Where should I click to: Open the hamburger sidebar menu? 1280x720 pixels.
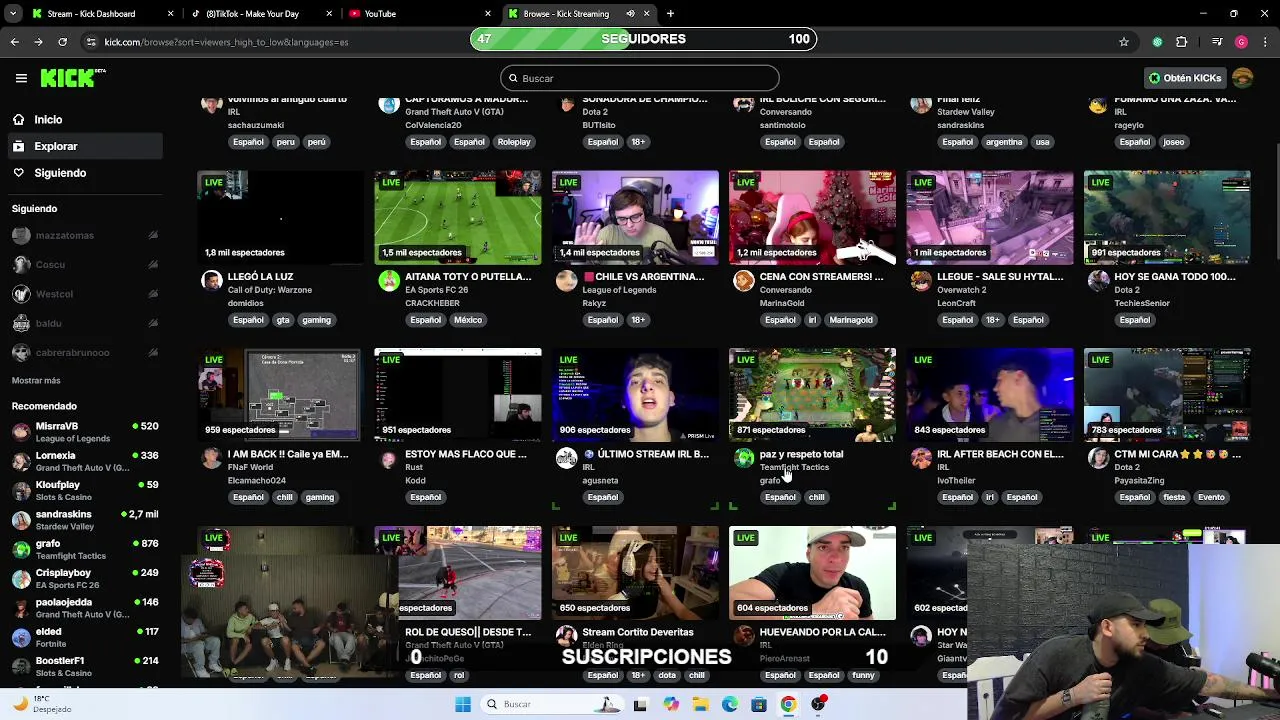pos(21,78)
